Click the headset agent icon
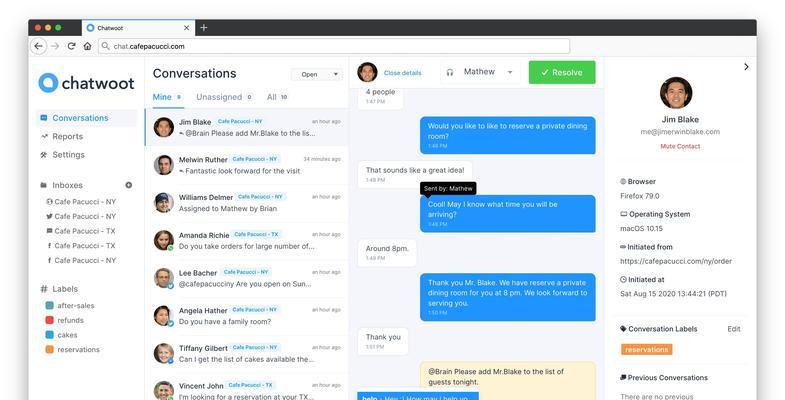 [x=450, y=73]
